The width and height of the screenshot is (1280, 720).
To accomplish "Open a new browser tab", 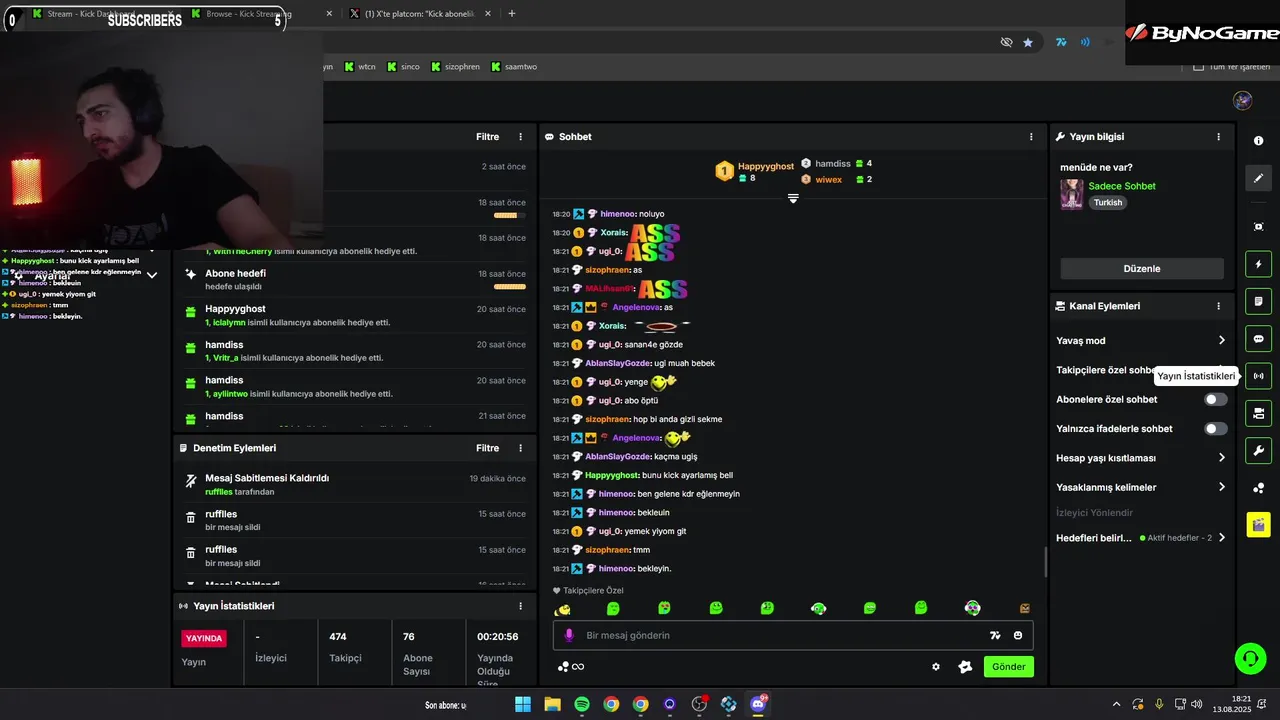I will (x=512, y=14).
